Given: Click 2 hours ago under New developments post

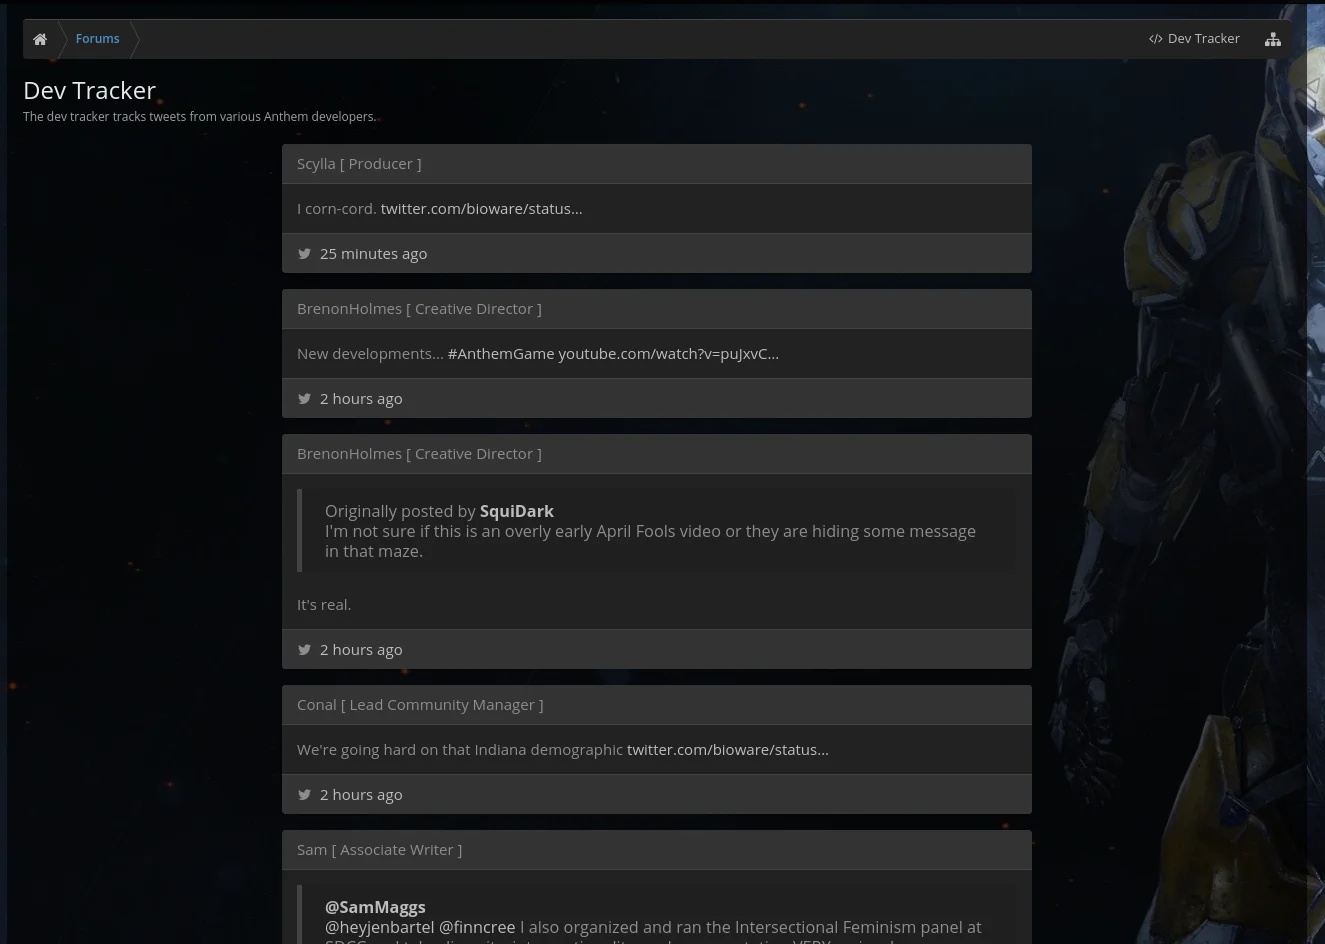Looking at the screenshot, I should point(361,399).
